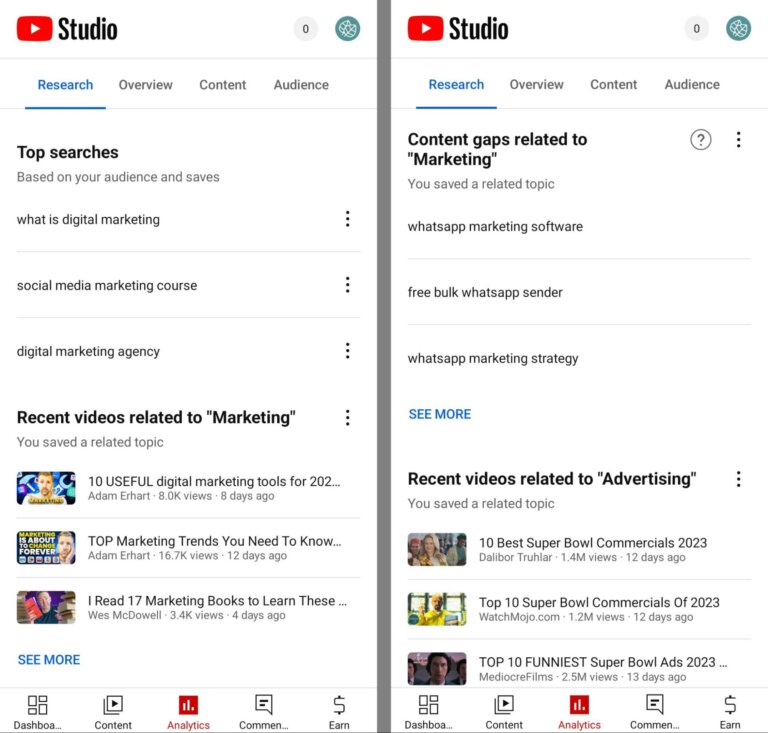Open "10 USEFUL digital marketing tools" video thumbnail

tap(46, 488)
